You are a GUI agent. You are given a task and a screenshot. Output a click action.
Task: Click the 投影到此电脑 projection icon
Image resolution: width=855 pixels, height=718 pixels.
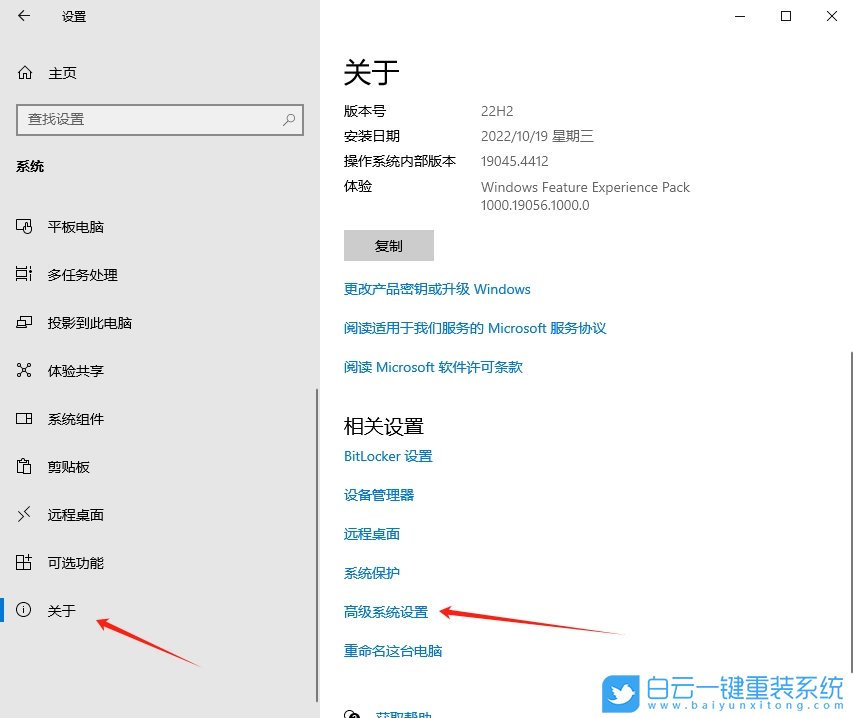(x=22, y=322)
